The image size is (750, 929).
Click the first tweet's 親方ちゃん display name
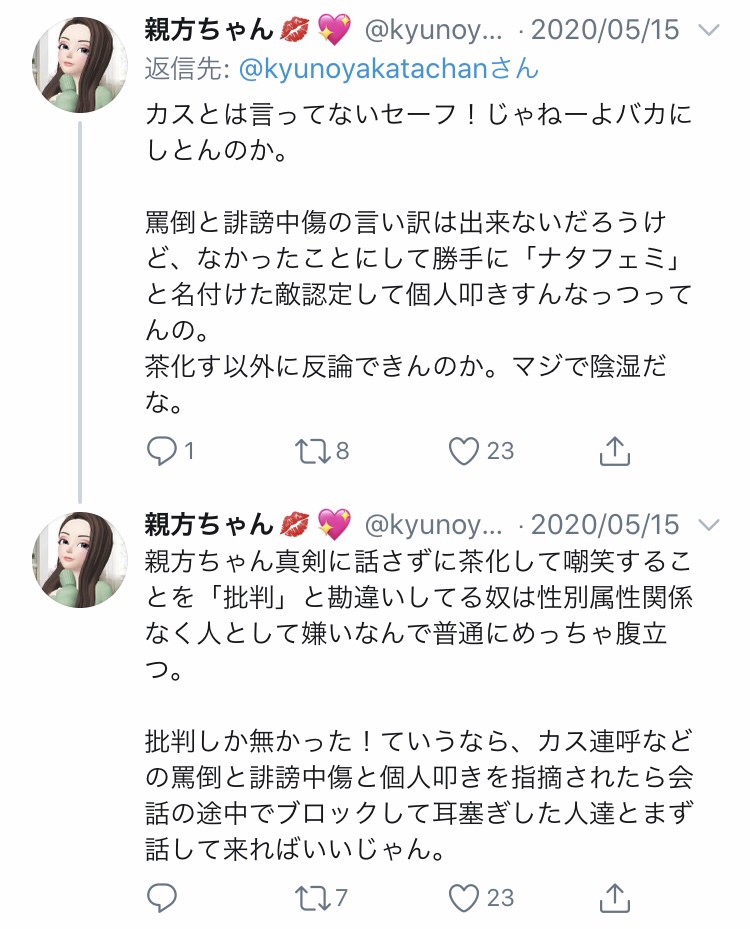[208, 30]
